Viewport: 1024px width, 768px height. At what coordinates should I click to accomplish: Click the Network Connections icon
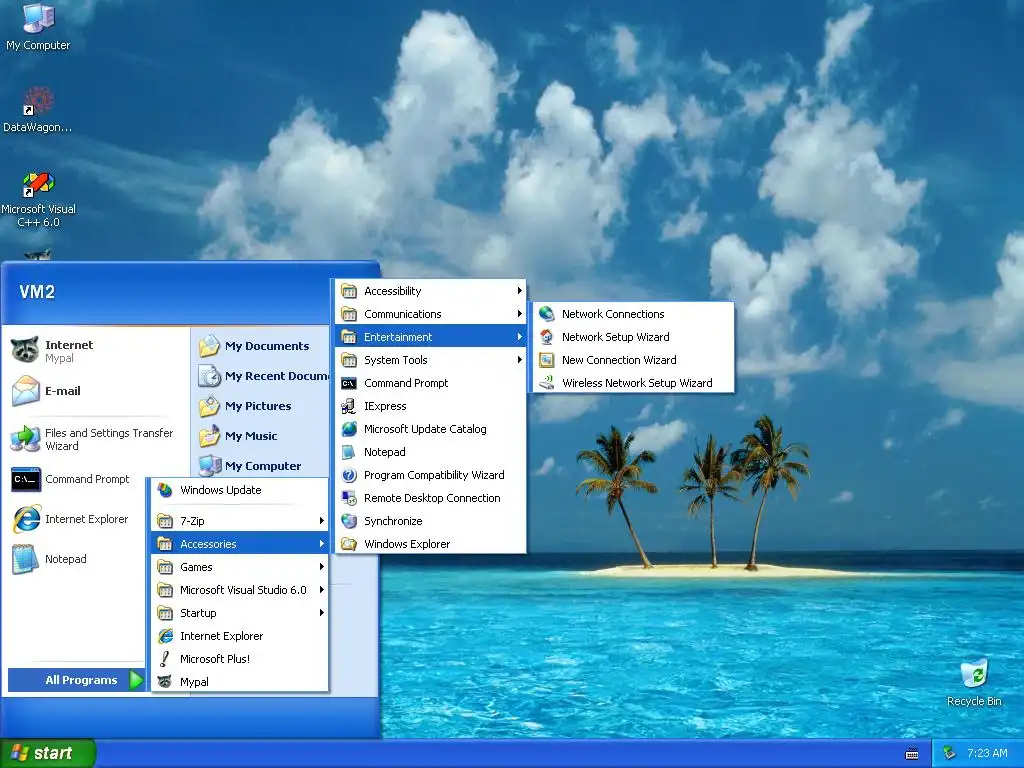[x=547, y=314]
